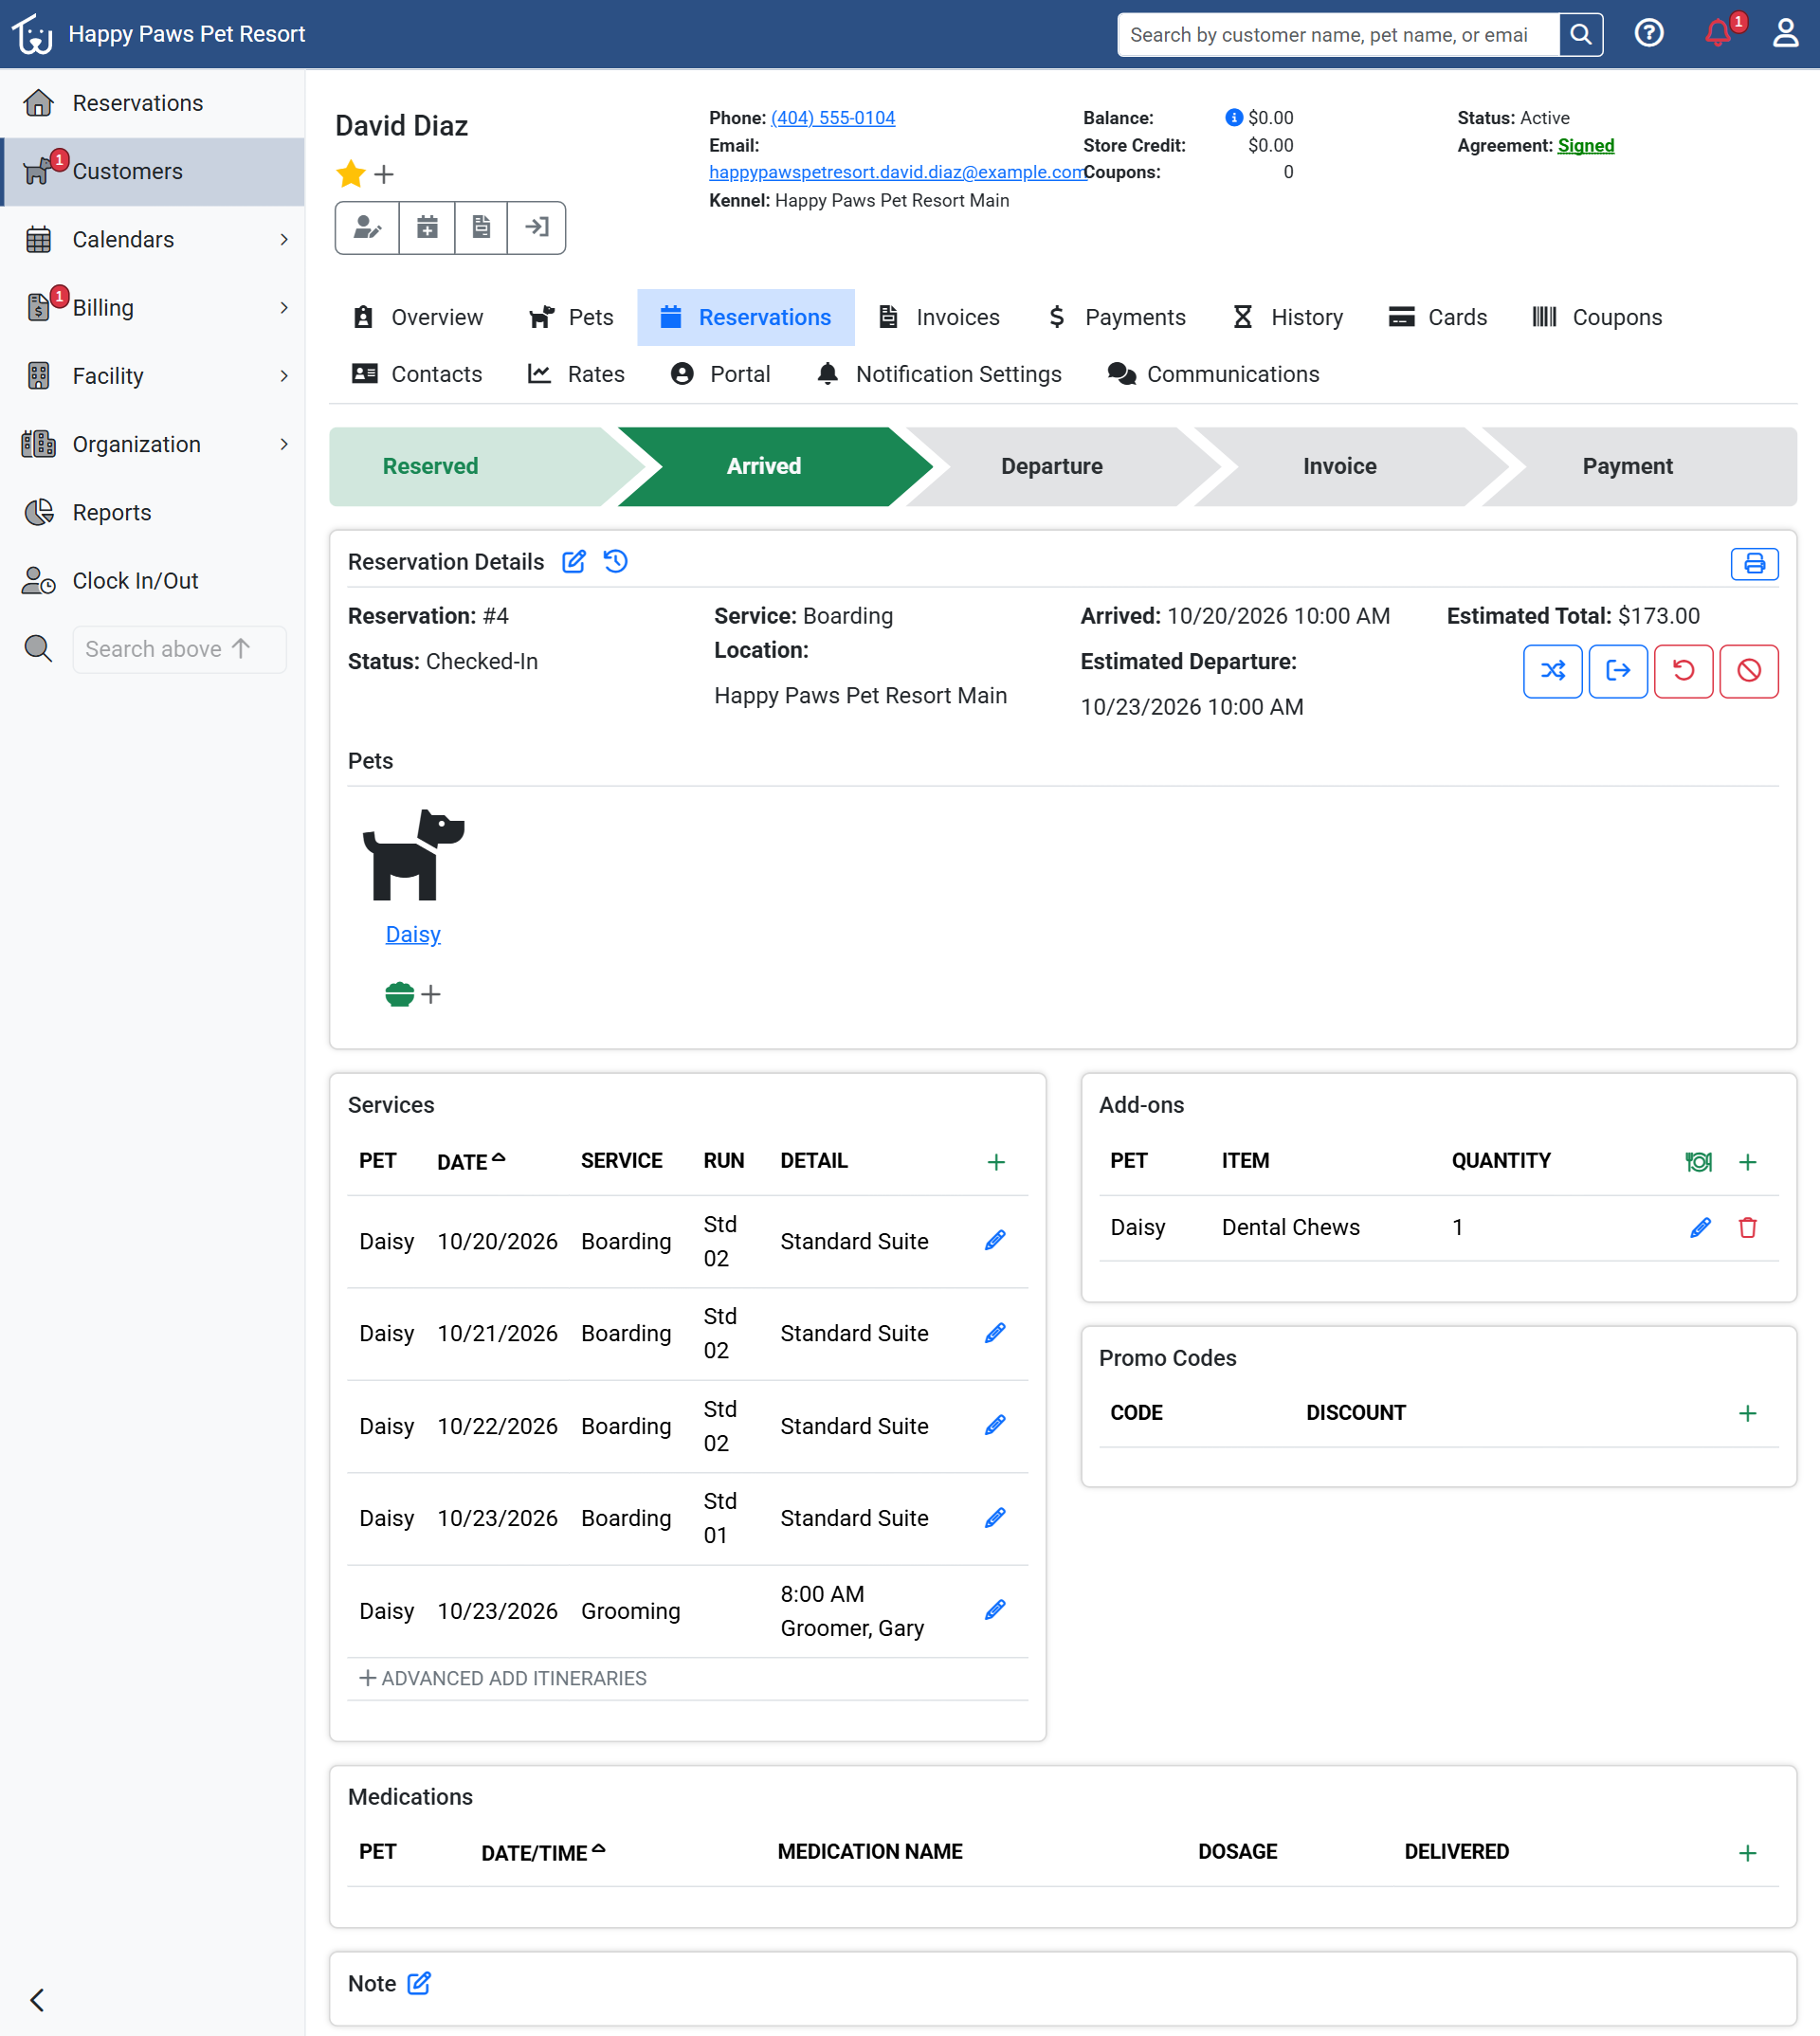Click the green feeding bowl icon under Daisy

click(x=399, y=994)
